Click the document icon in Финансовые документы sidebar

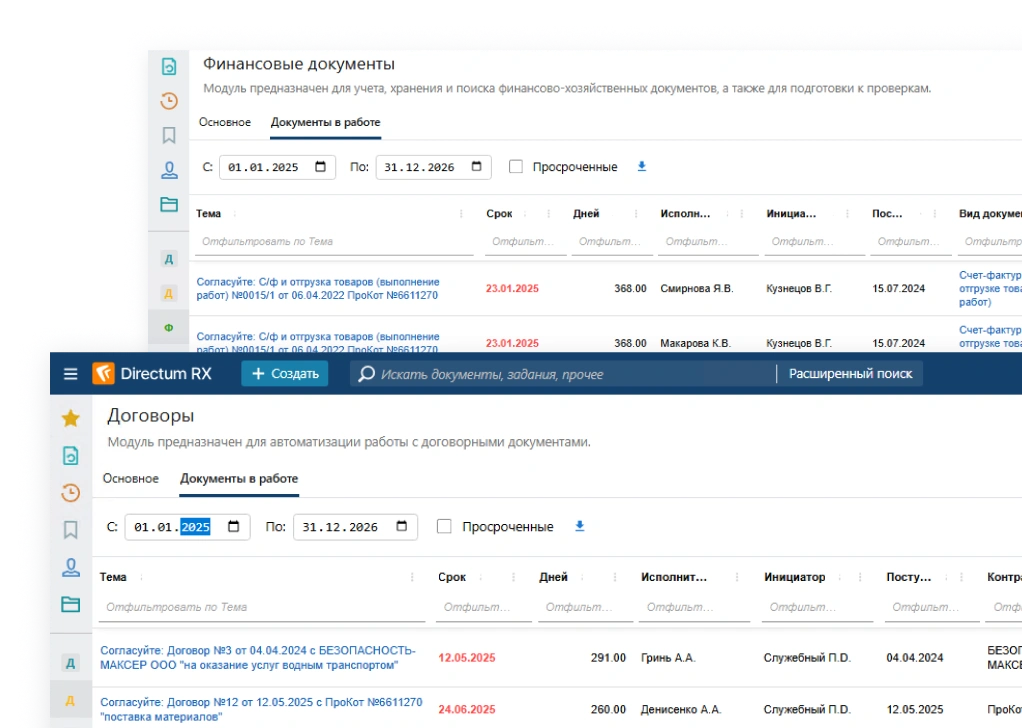(x=169, y=66)
